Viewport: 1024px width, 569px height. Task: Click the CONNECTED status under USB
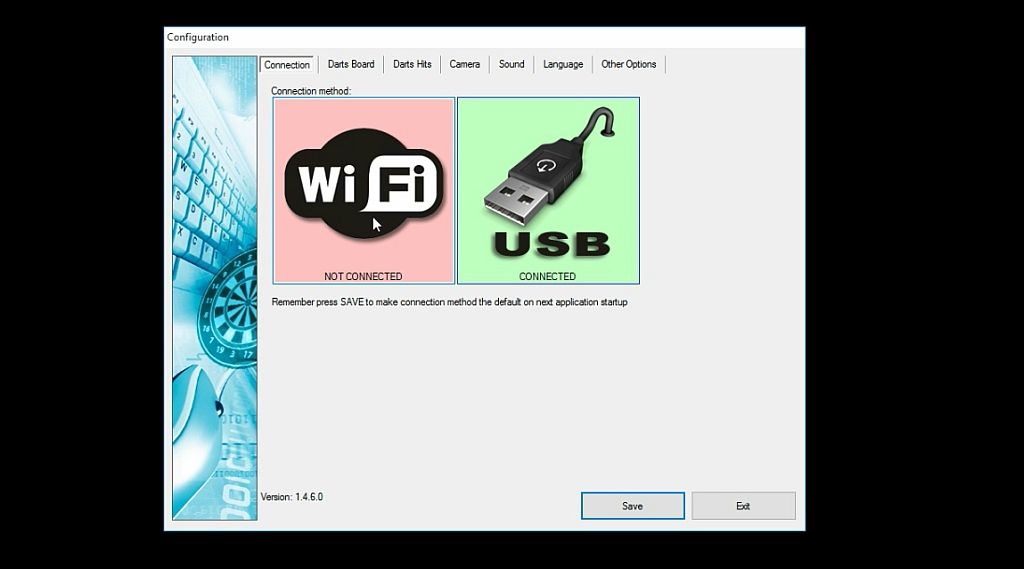[x=547, y=276]
